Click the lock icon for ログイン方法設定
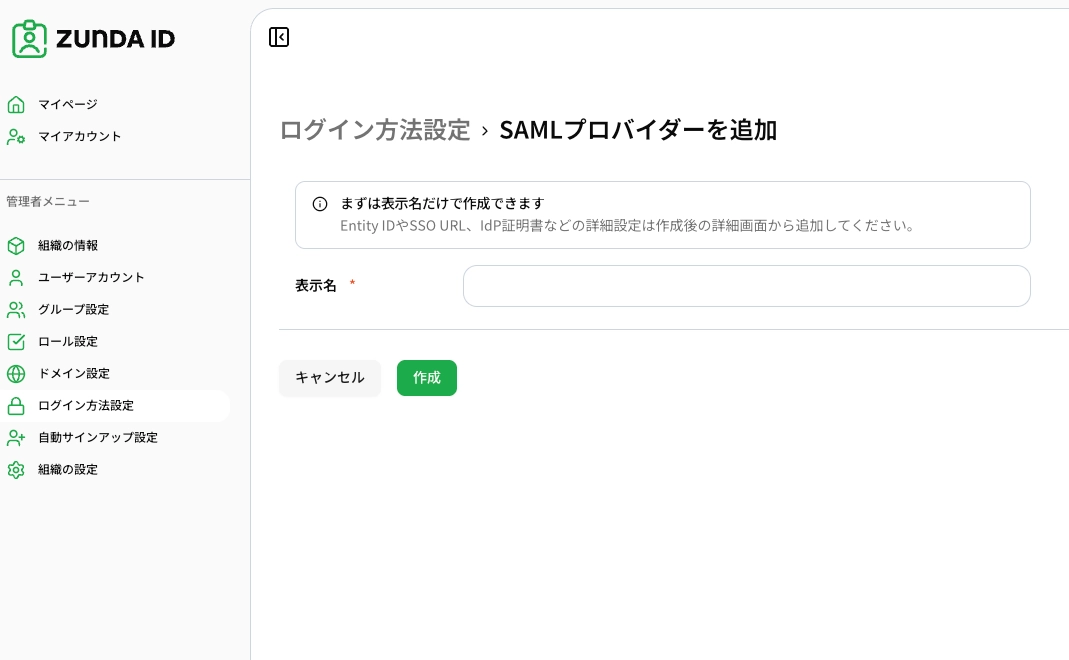Screen dimensions: 1069x660 point(16,406)
